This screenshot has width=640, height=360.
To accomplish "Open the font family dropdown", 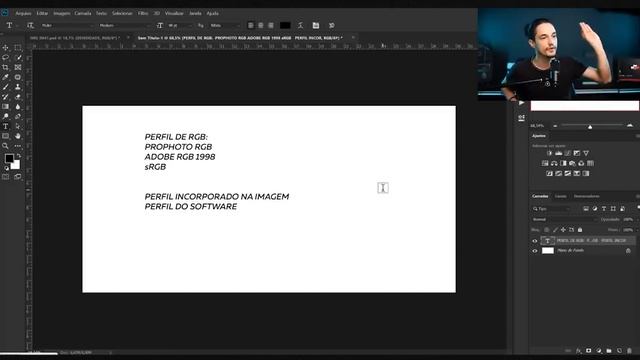I will pyautogui.click(x=67, y=25).
